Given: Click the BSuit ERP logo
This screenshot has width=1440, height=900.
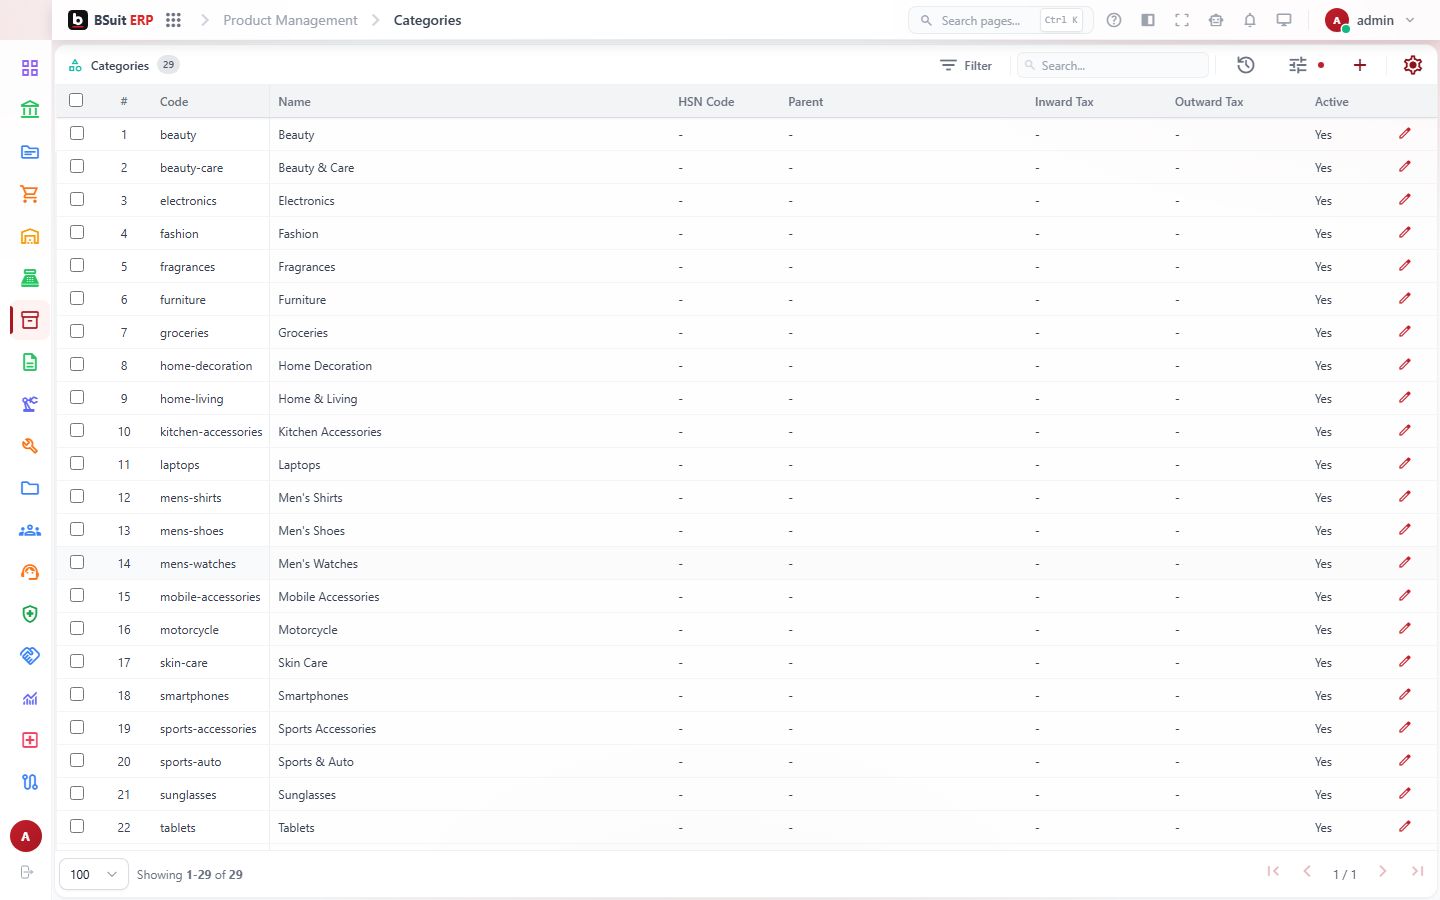Looking at the screenshot, I should click(x=111, y=20).
